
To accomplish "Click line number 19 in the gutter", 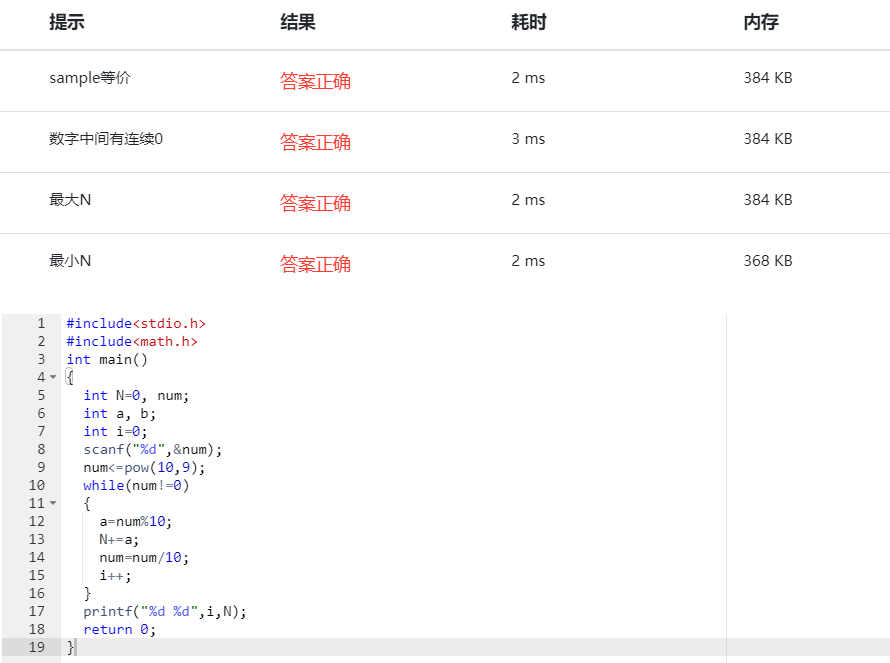I will (x=36, y=647).
